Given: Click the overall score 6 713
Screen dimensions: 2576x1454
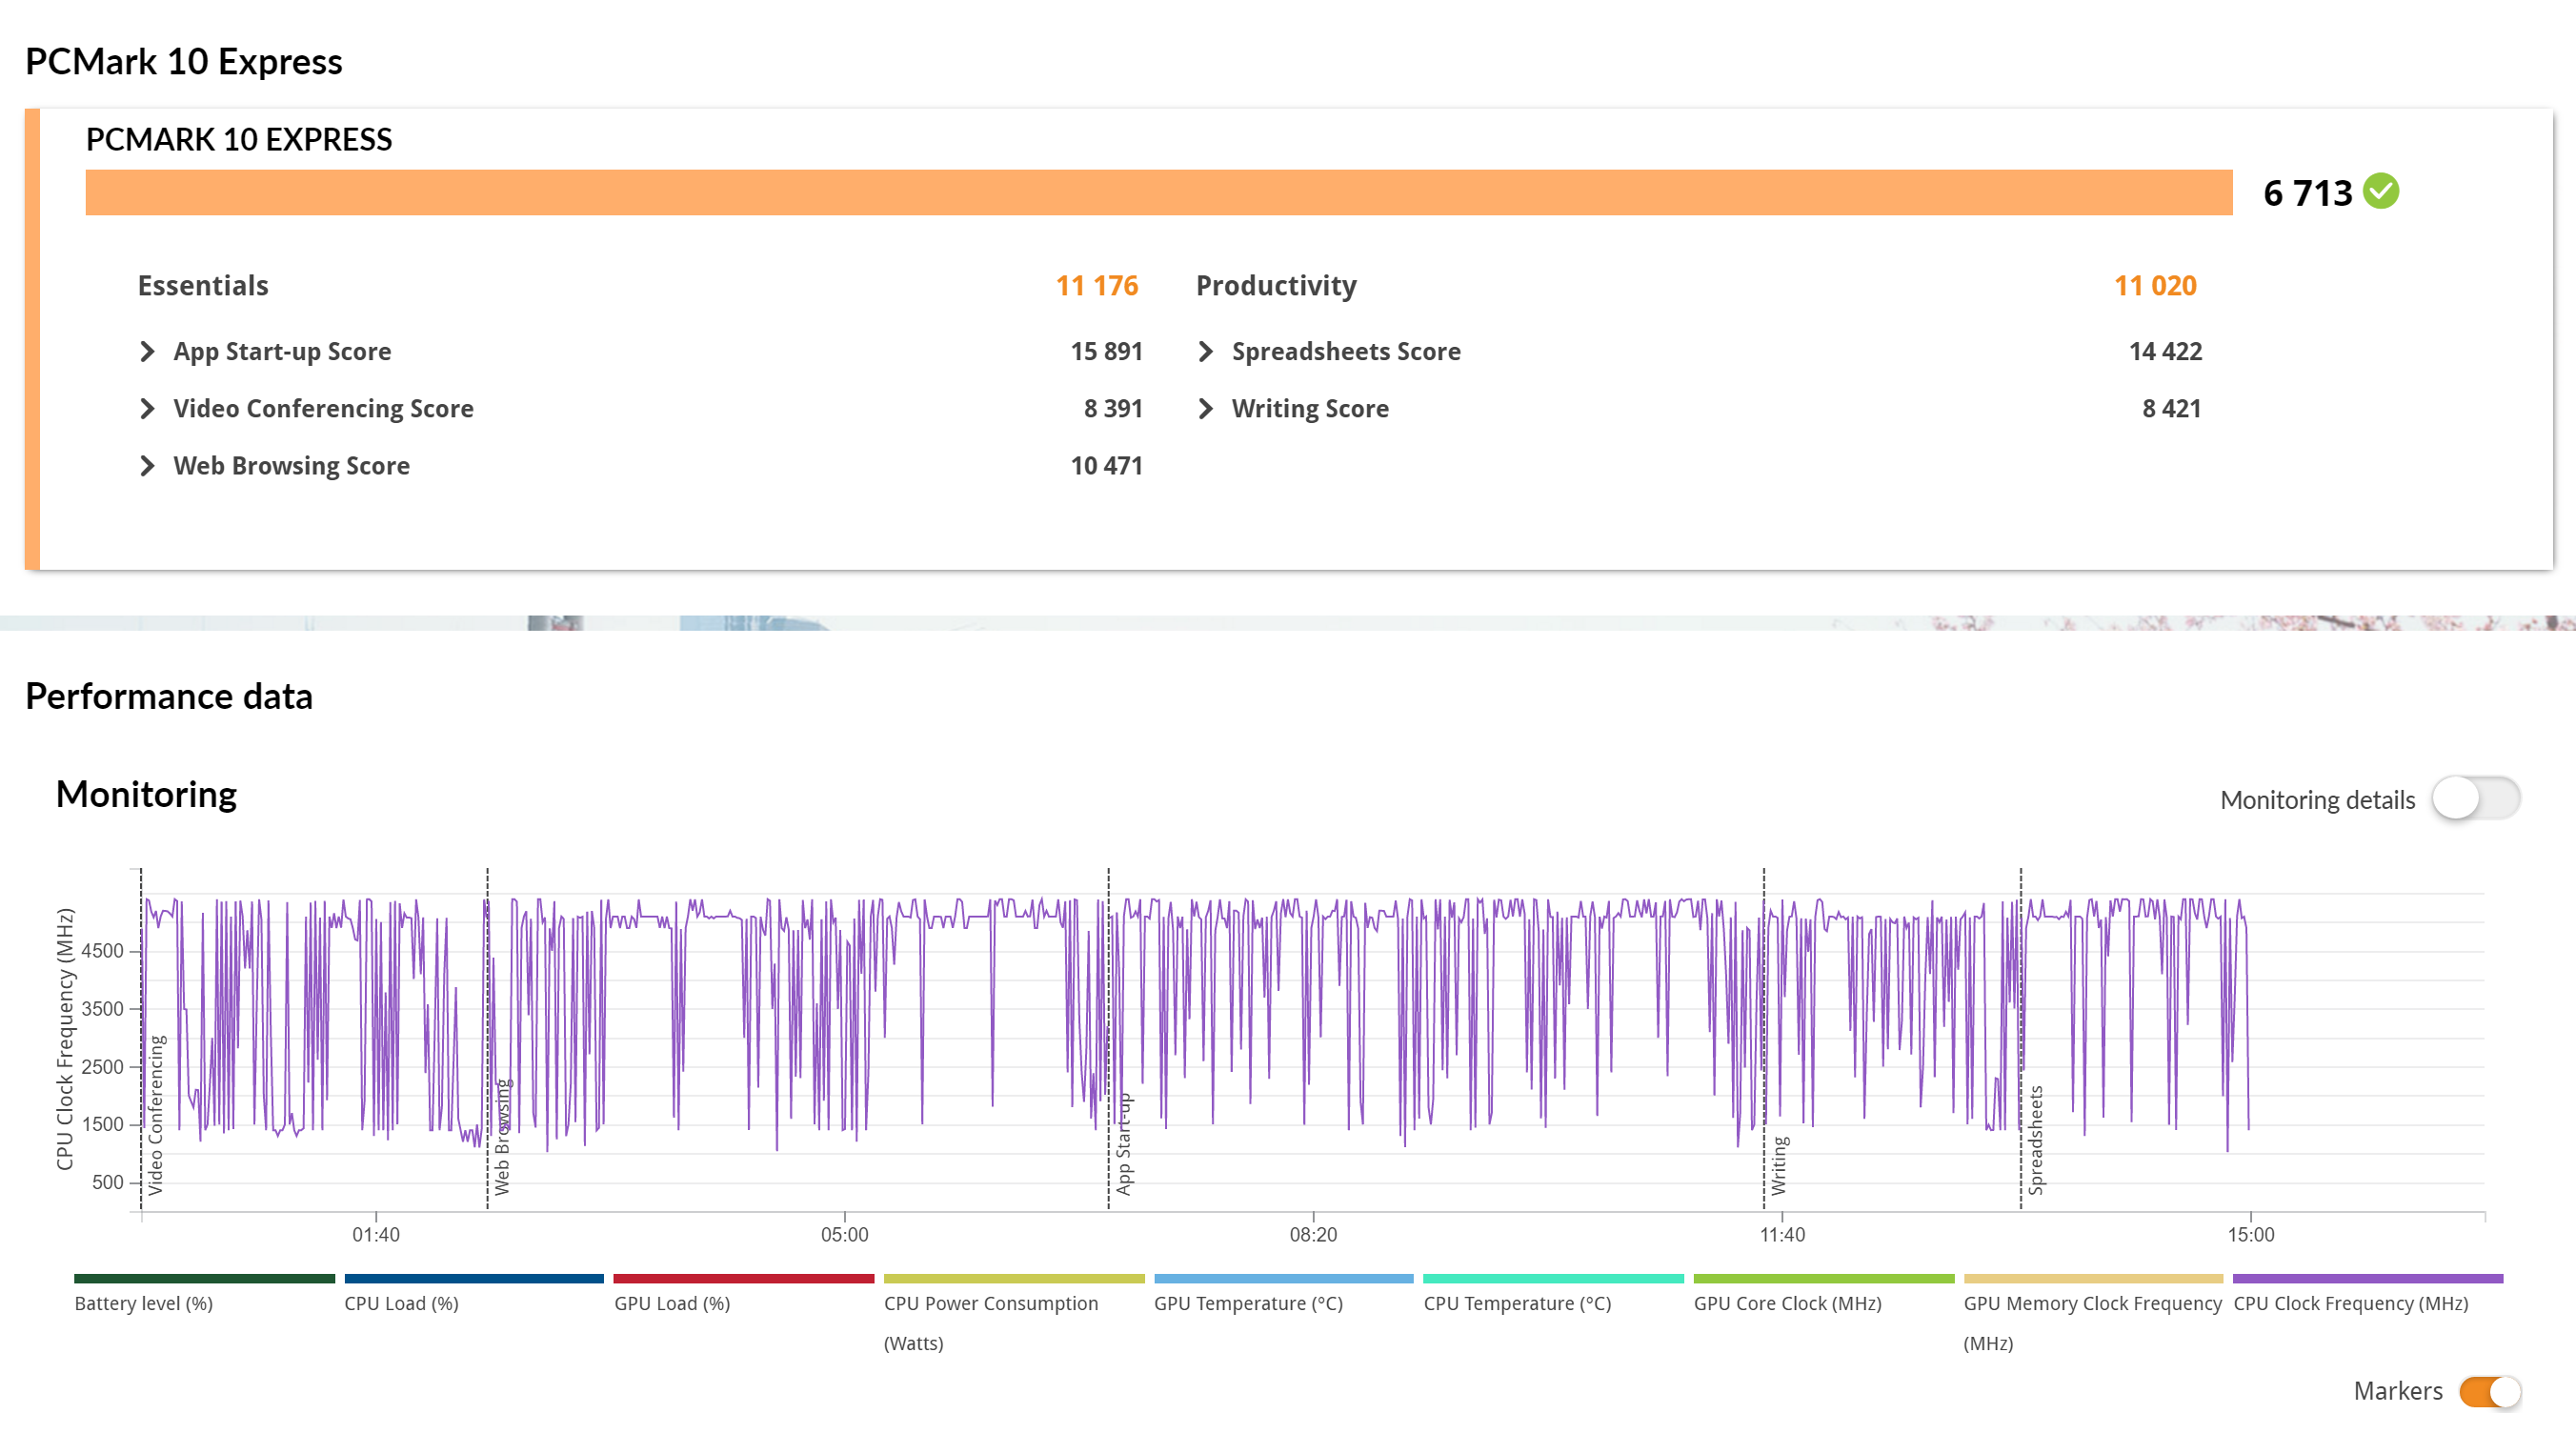Looking at the screenshot, I should pos(2308,193).
